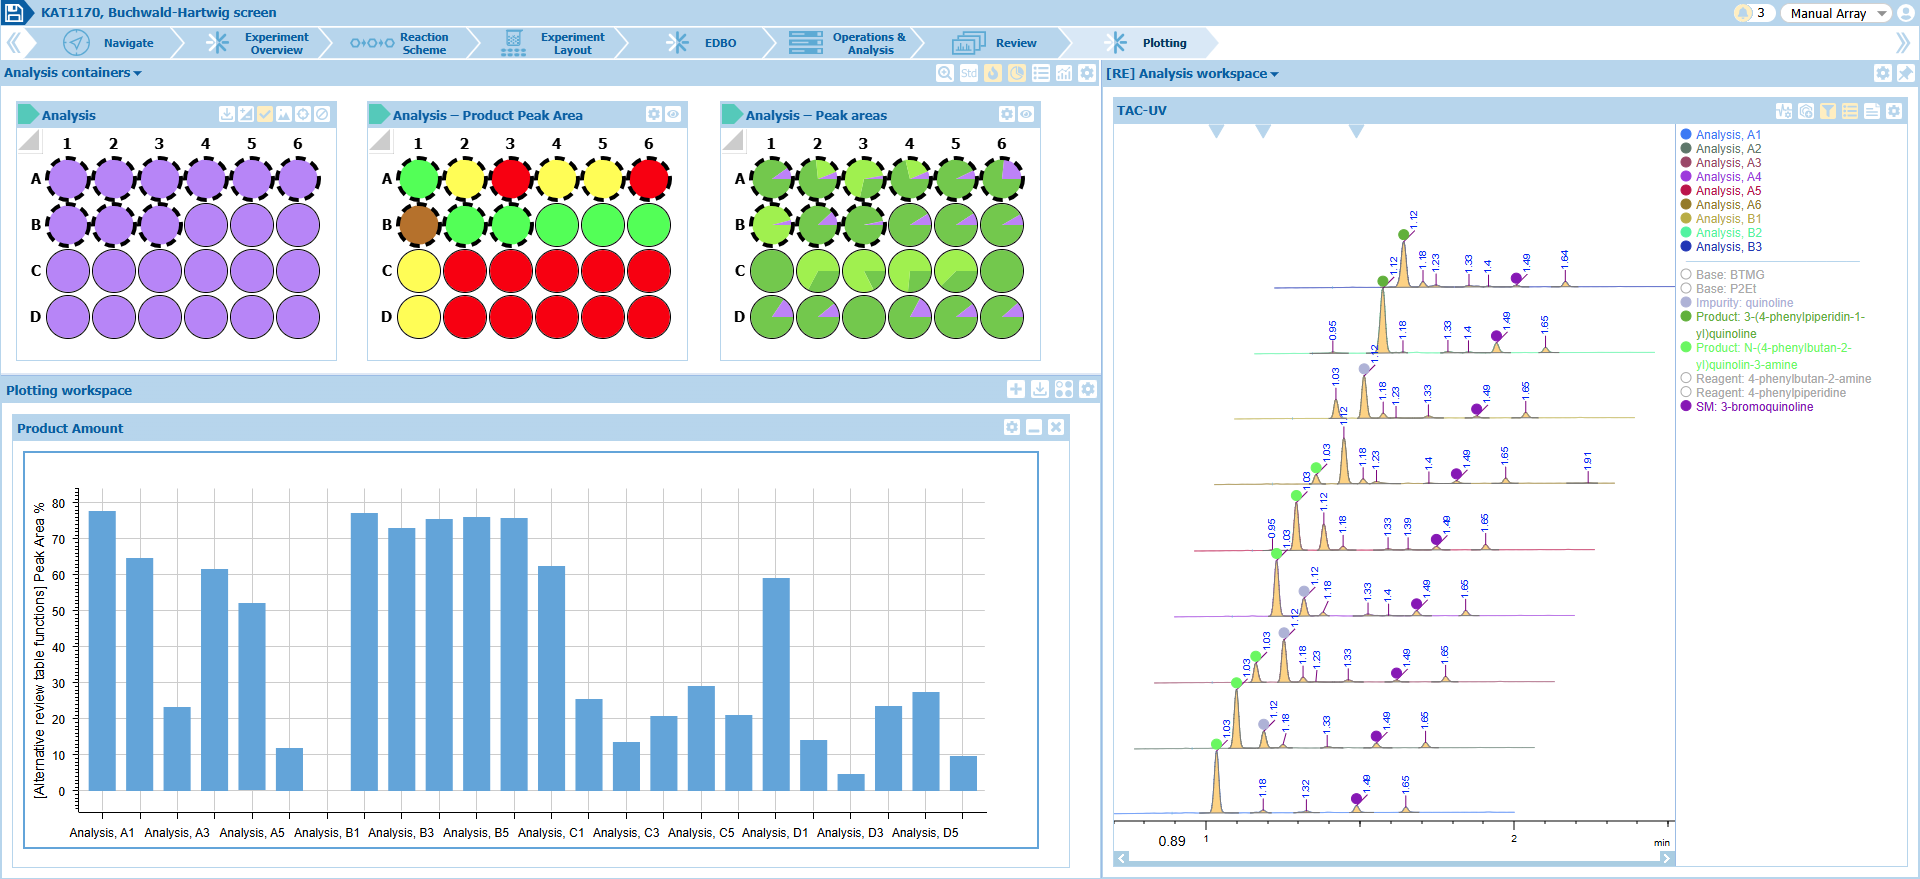Click the magnifier icon in Analysis containers toolbar
This screenshot has width=1920, height=879.
tap(944, 73)
